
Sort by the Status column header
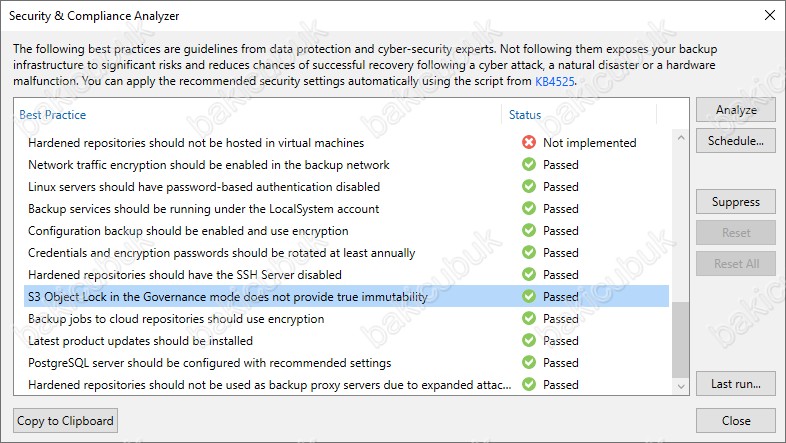(x=525, y=115)
